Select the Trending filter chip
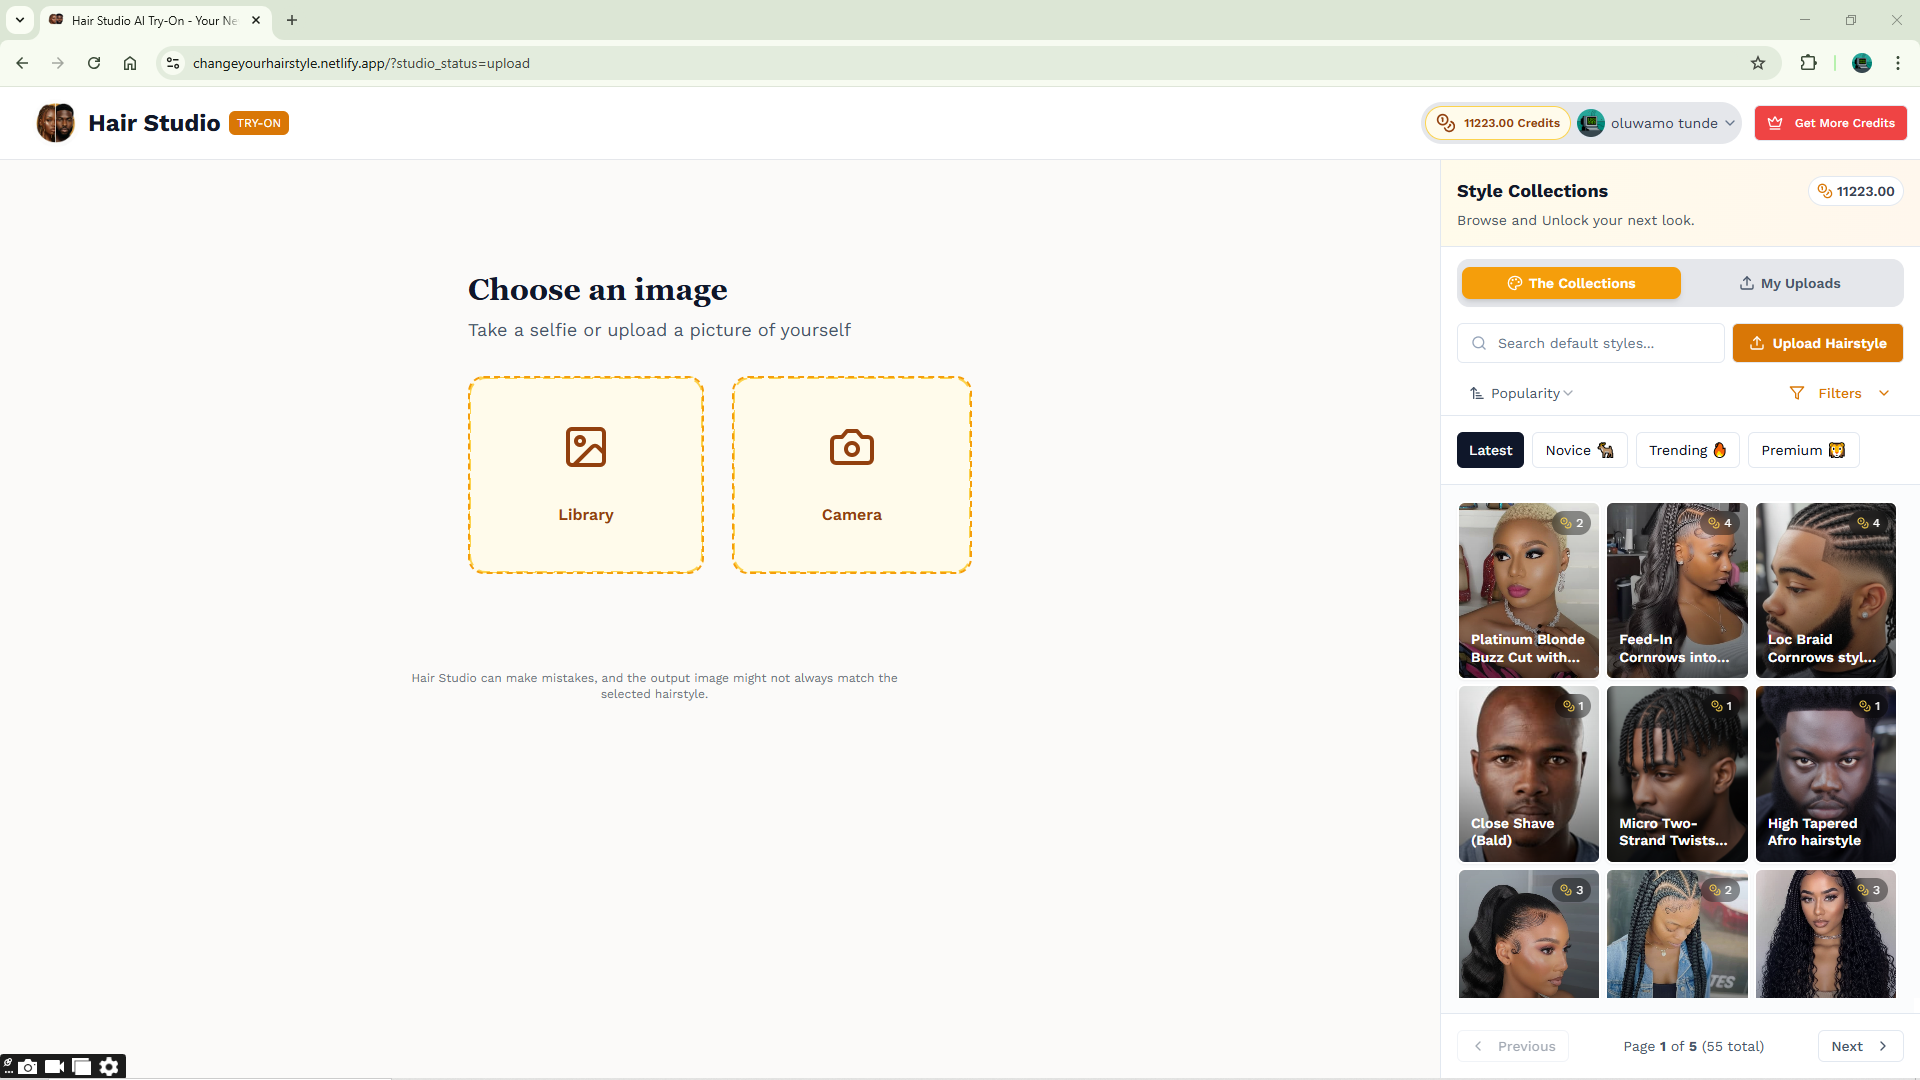 tap(1687, 450)
